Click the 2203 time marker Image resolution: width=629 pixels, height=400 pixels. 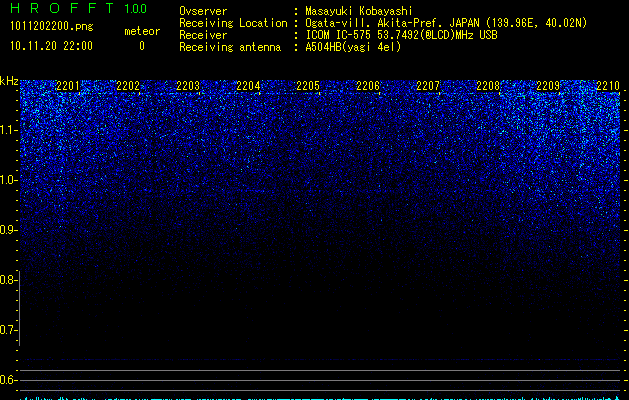(188, 85)
